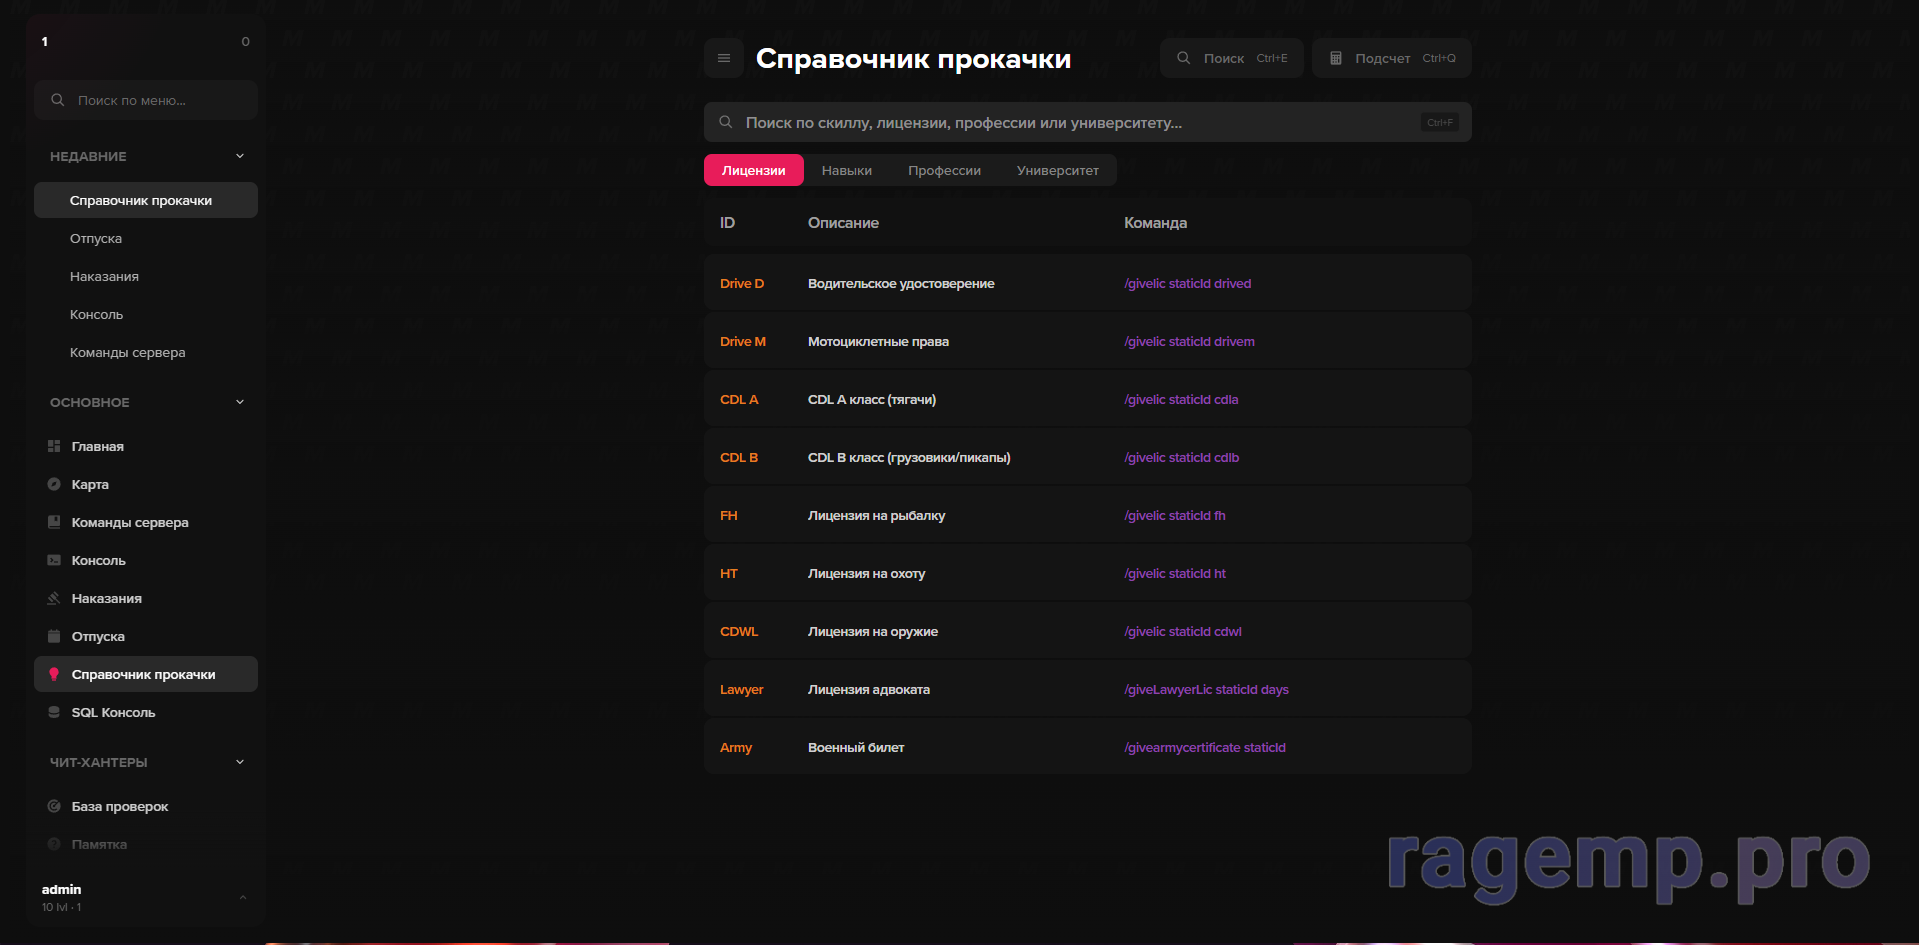Switch to the Навыки tab
Screen dimensions: 1919x945
[847, 170]
